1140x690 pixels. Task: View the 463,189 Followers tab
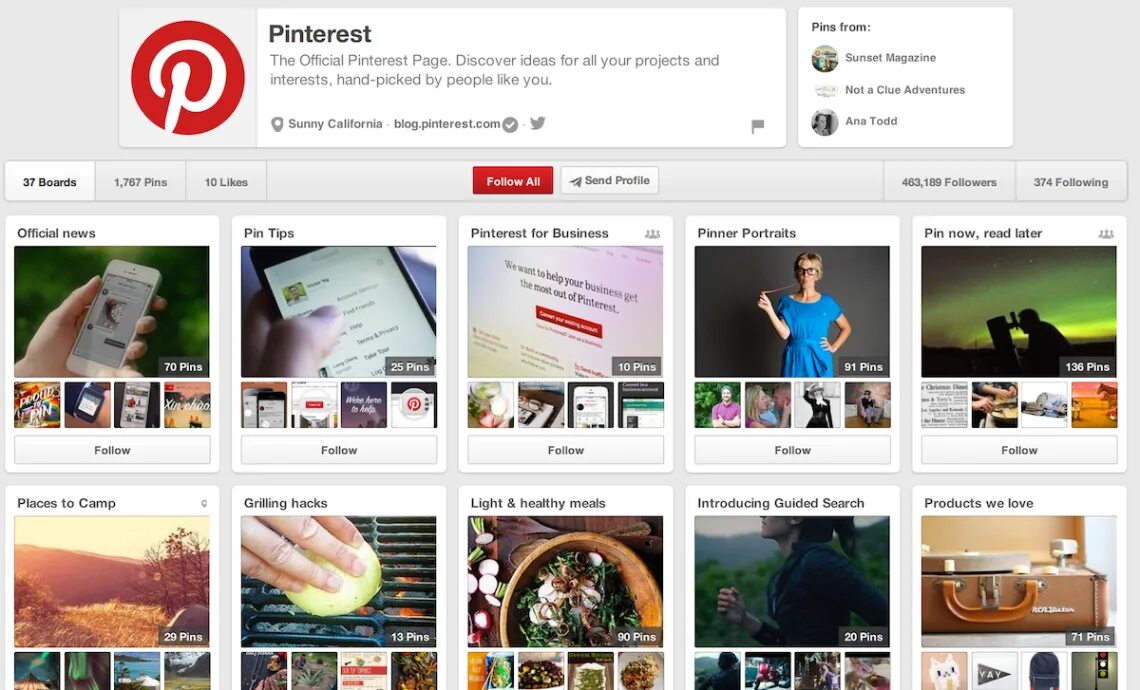pos(949,182)
